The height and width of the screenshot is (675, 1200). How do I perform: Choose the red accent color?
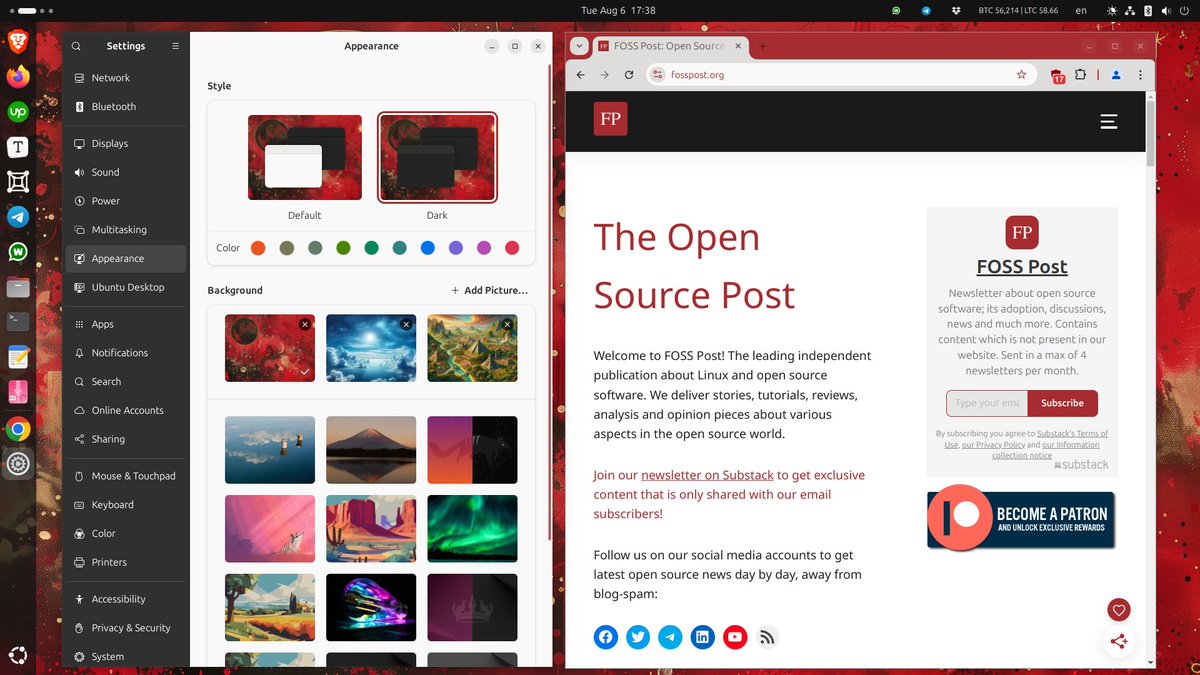pos(512,248)
